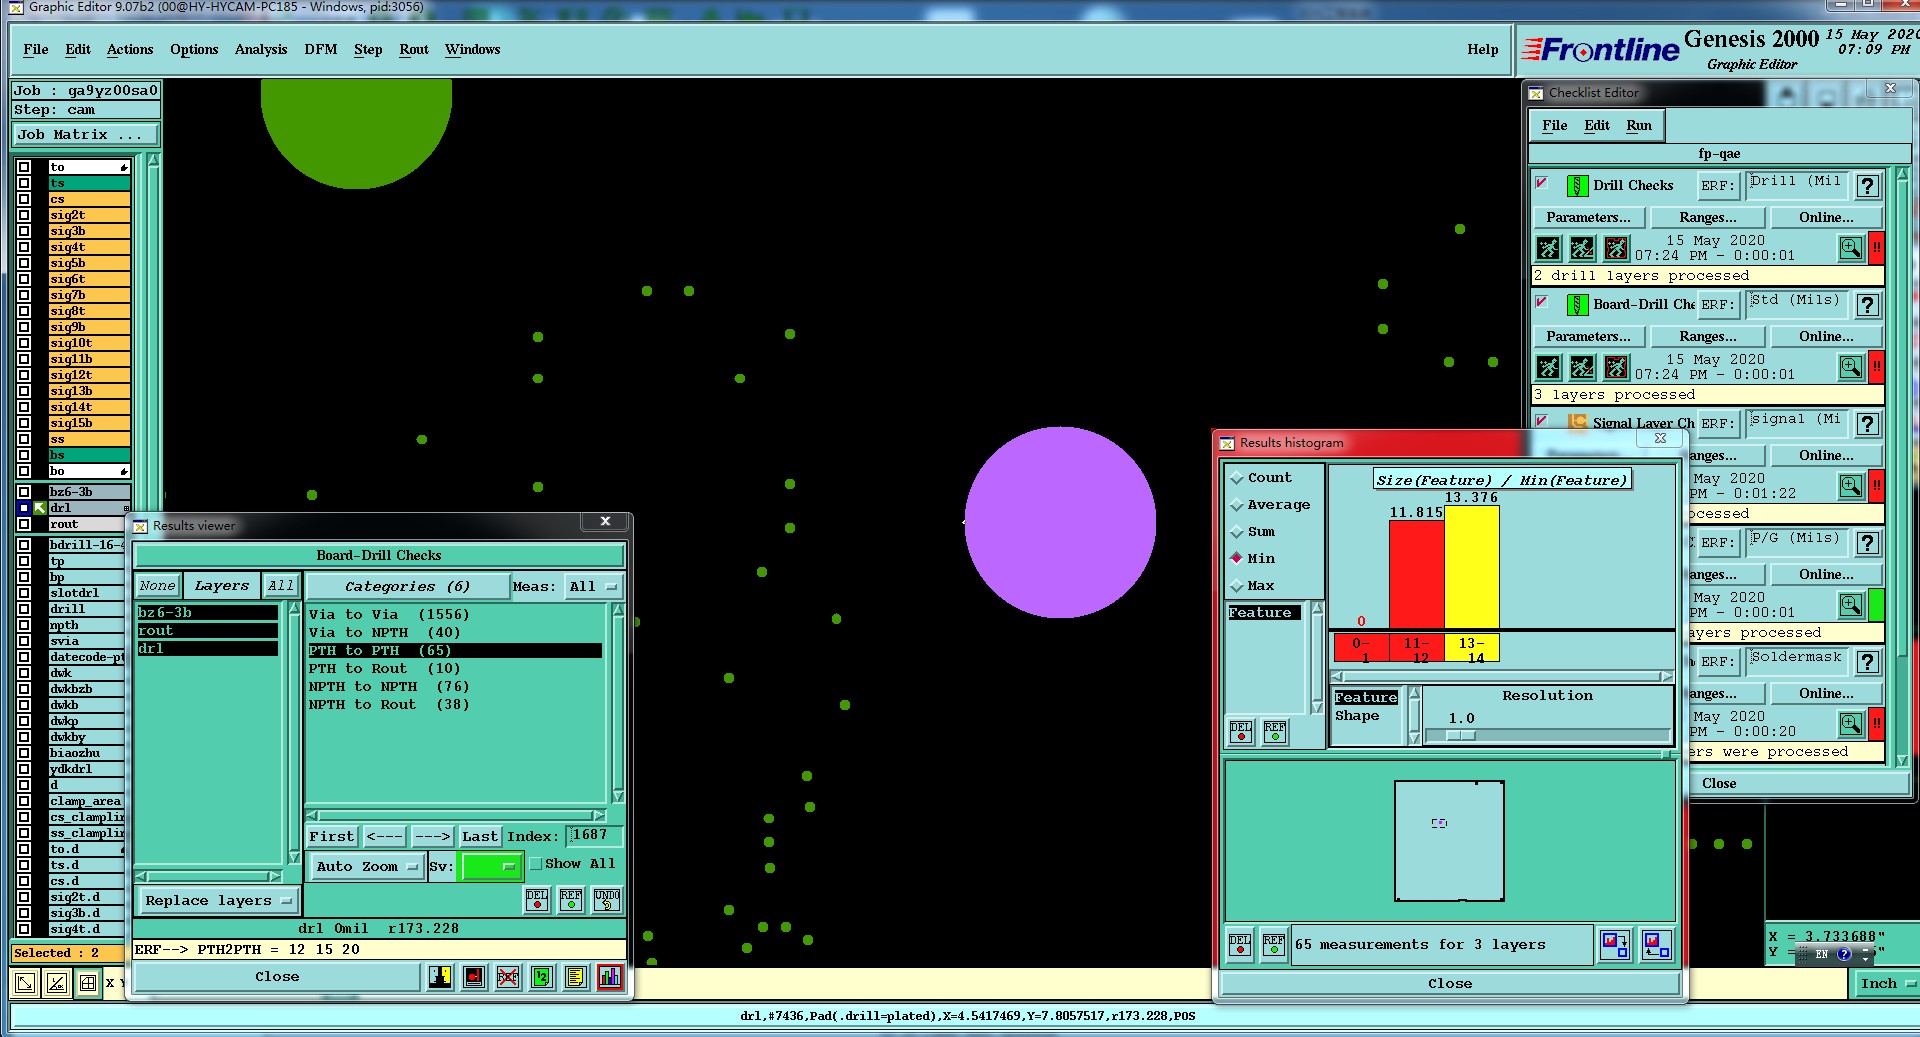
Task: Adjust the Resolution slider handle
Action: coord(1461,736)
